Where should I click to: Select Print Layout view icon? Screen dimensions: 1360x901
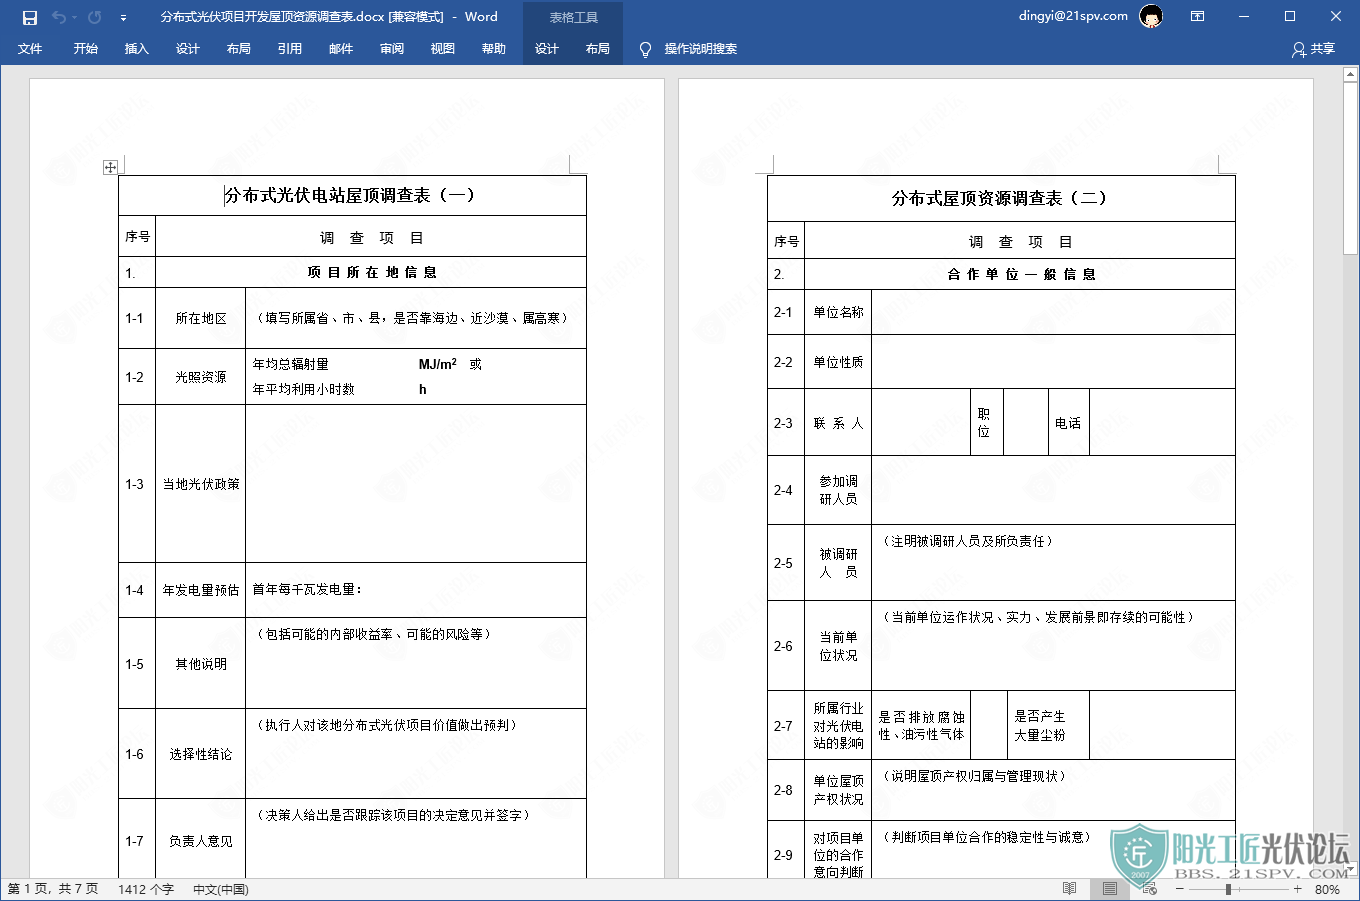pyautogui.click(x=1109, y=888)
